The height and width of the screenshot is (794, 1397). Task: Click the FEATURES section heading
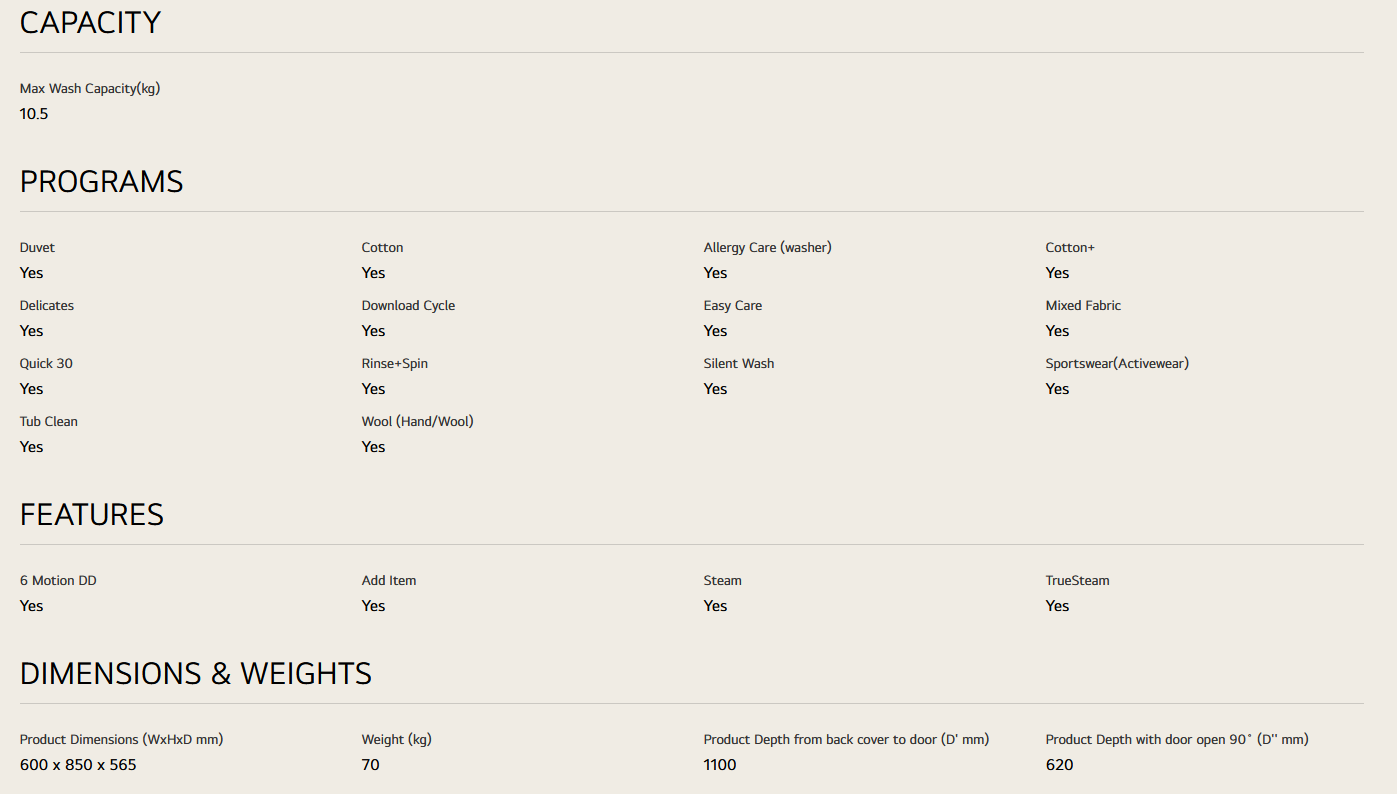tap(92, 515)
